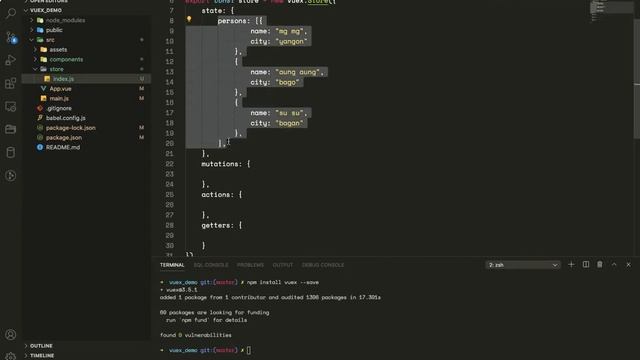Click 'actions: {' on line 25
The width and height of the screenshot is (640, 360).
(x=222, y=195)
